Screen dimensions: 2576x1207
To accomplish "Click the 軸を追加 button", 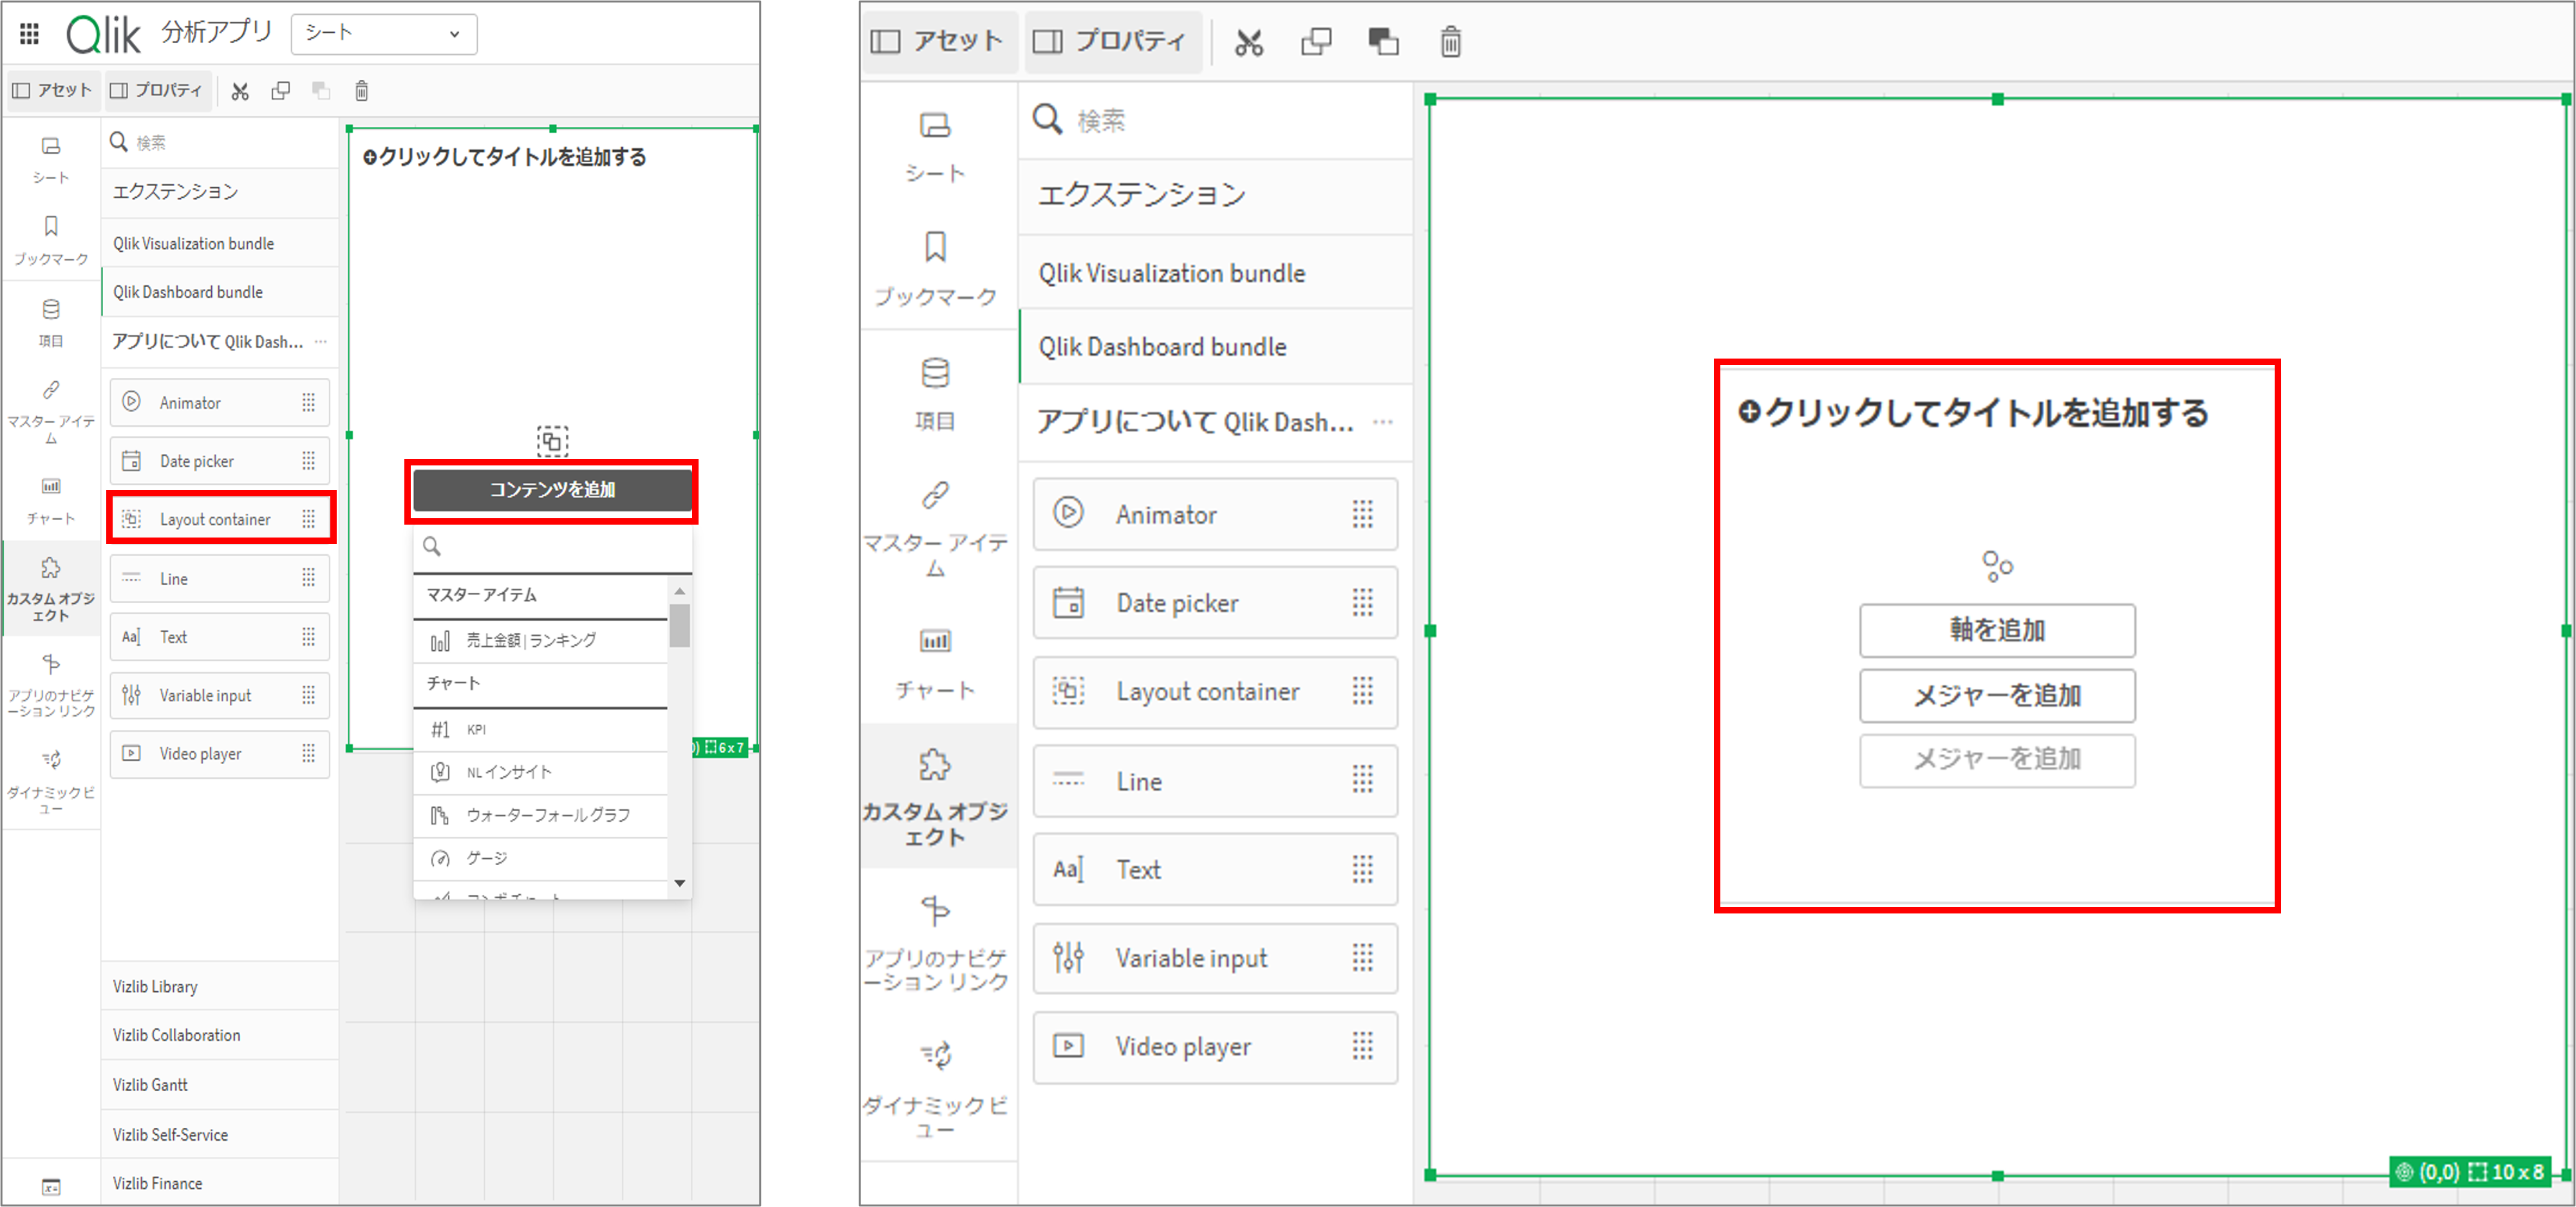I will click(x=1997, y=630).
